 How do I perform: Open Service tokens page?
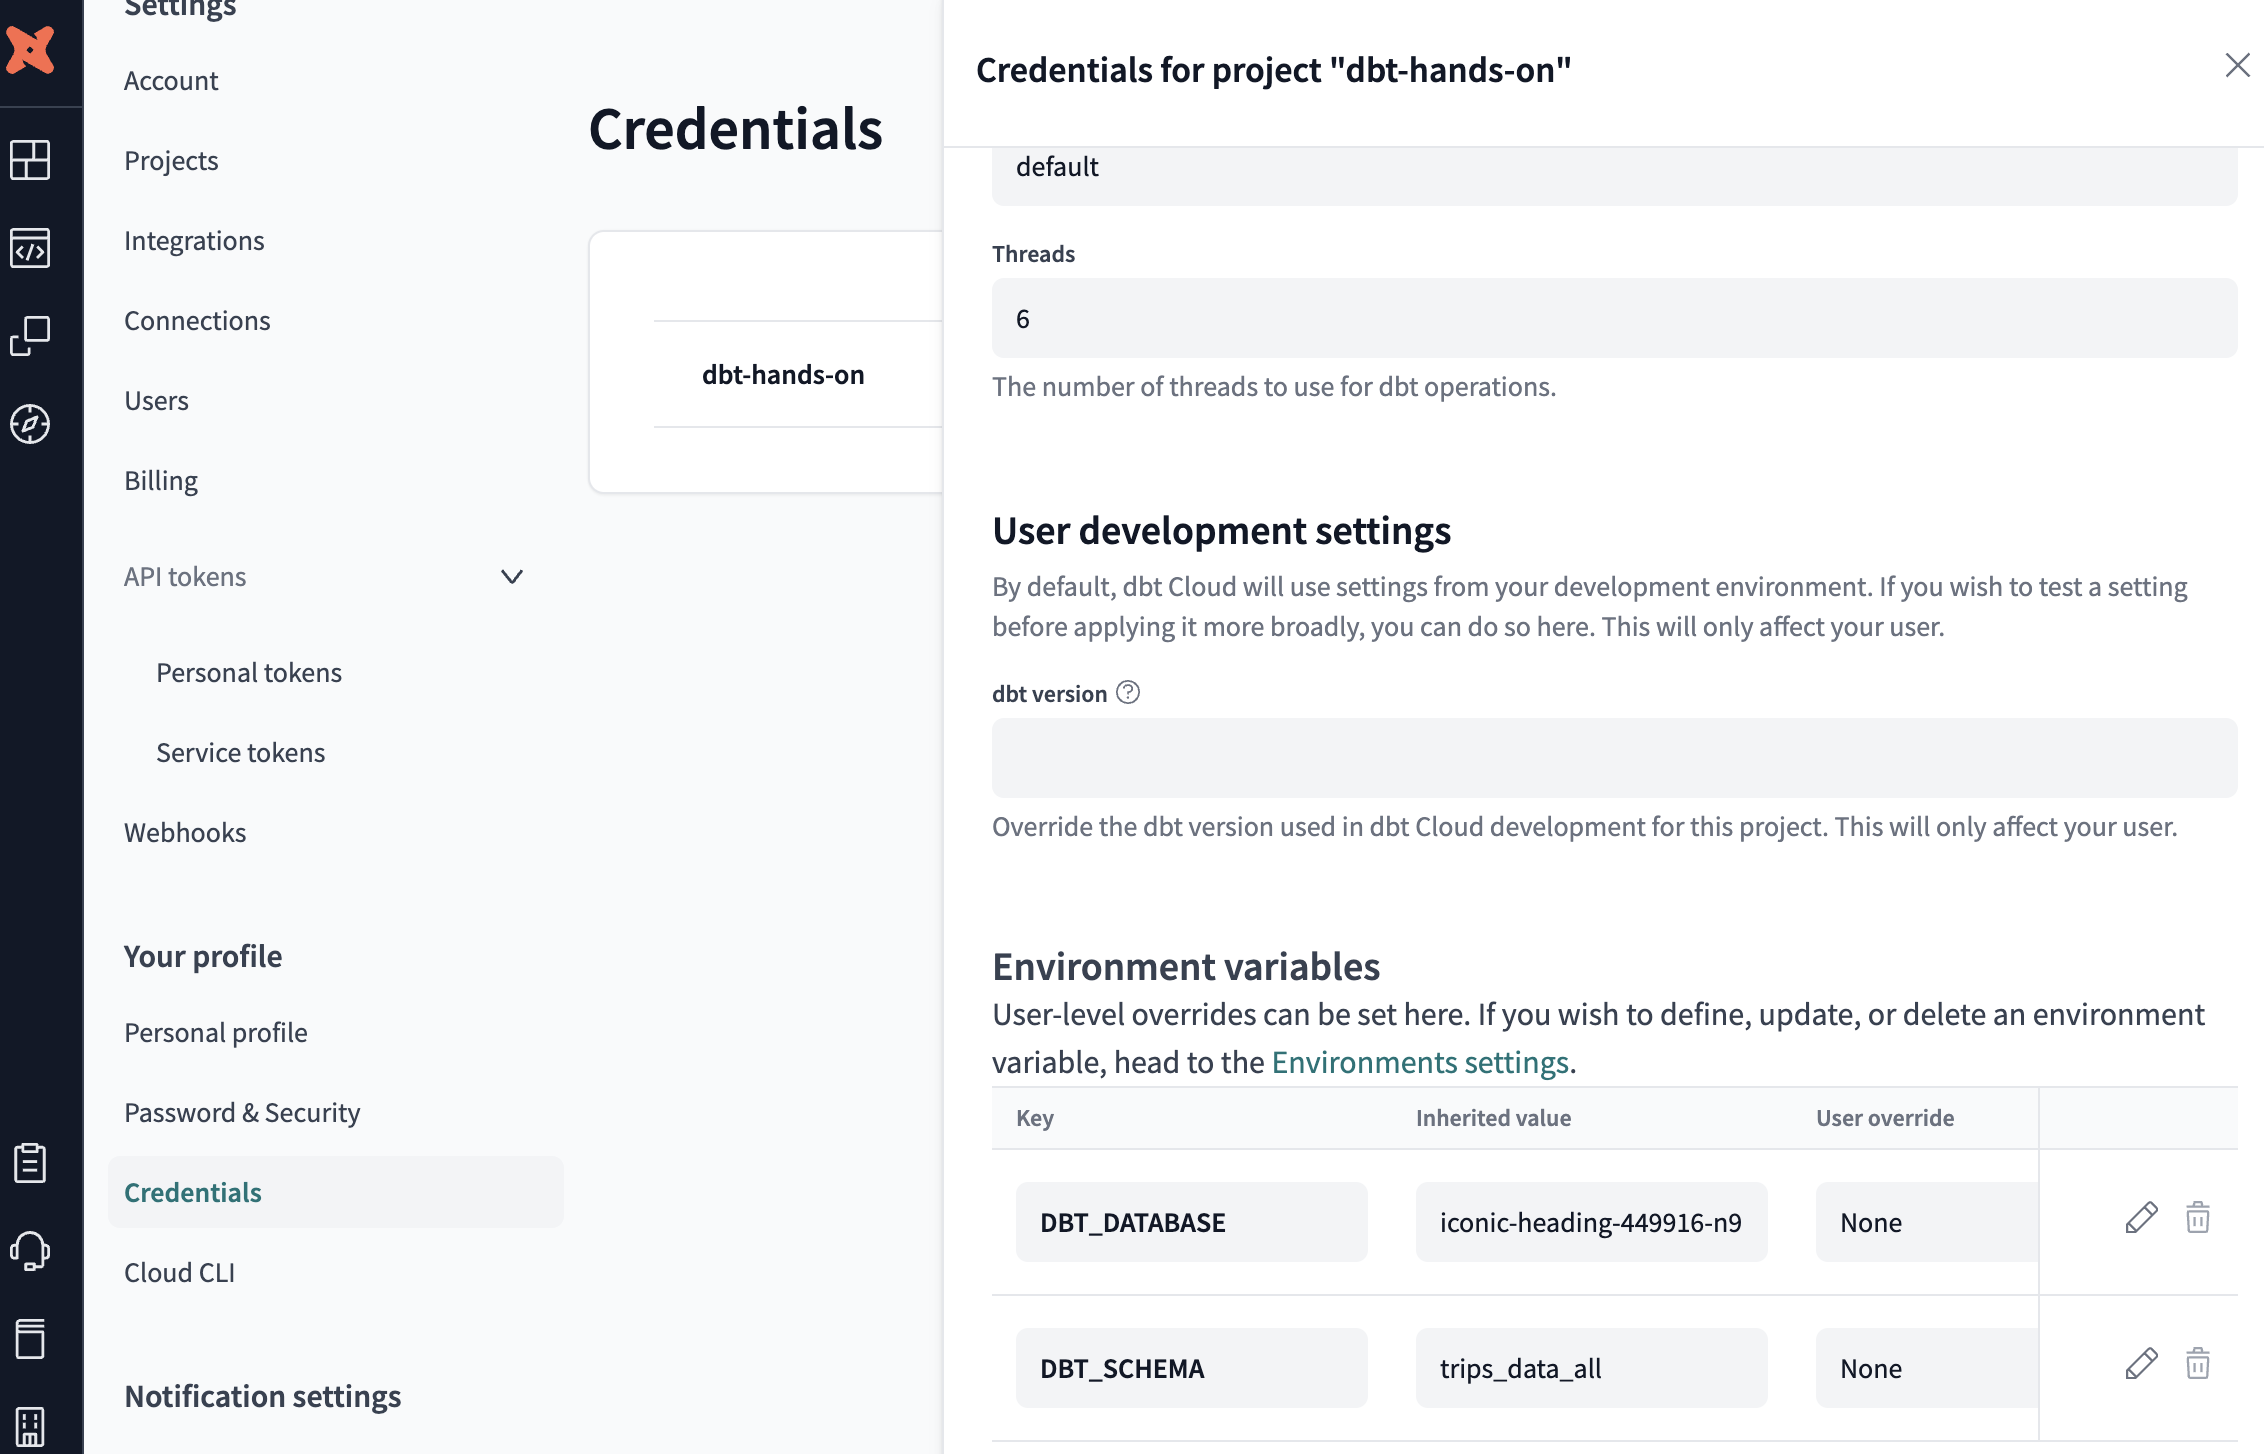[x=240, y=753]
